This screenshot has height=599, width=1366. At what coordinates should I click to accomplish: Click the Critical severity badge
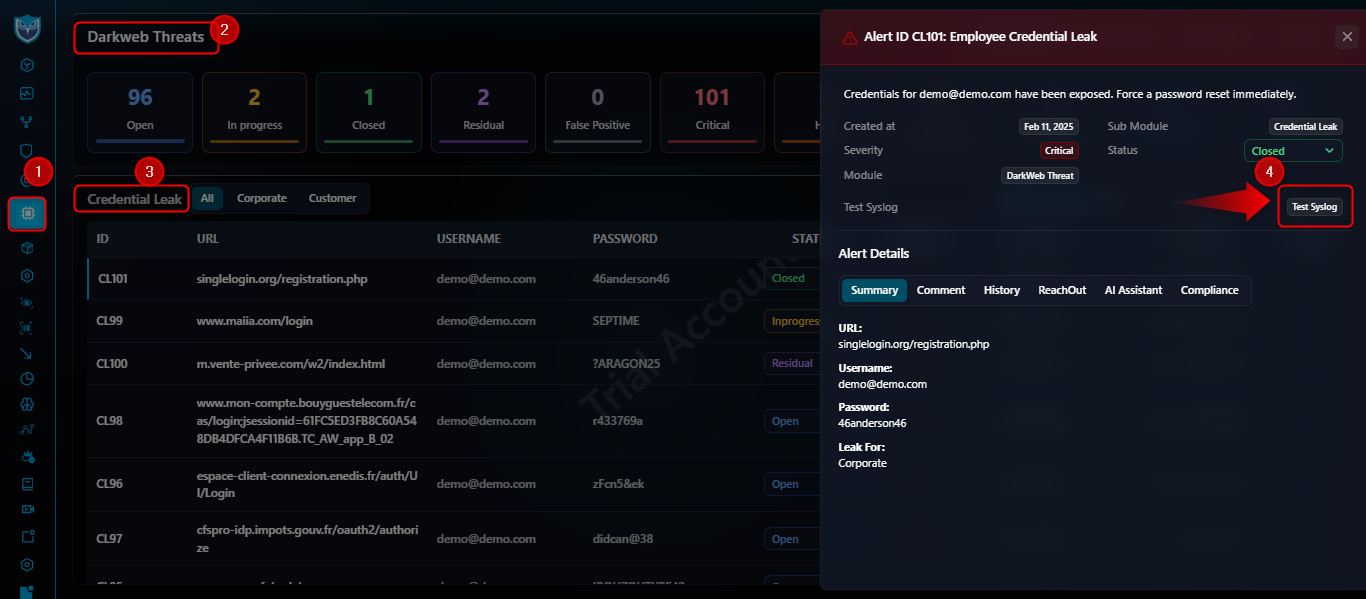(1059, 151)
